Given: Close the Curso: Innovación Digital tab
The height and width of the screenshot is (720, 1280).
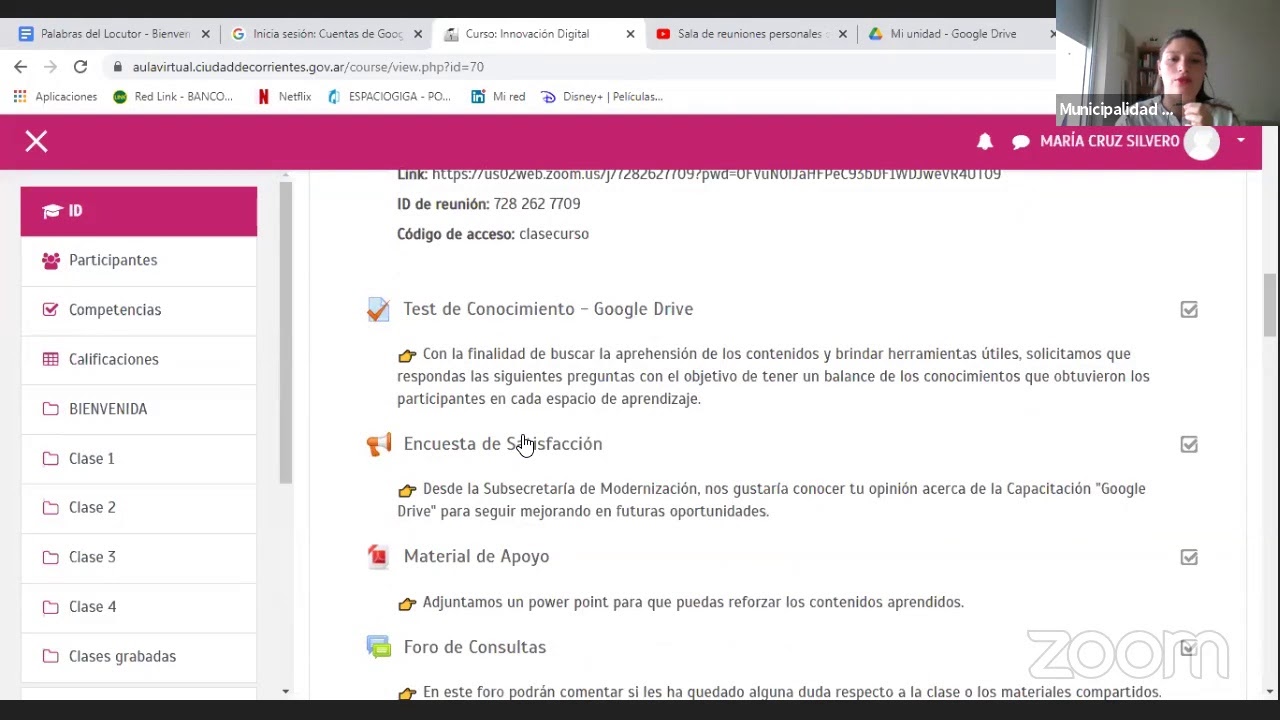Looking at the screenshot, I should (x=630, y=34).
